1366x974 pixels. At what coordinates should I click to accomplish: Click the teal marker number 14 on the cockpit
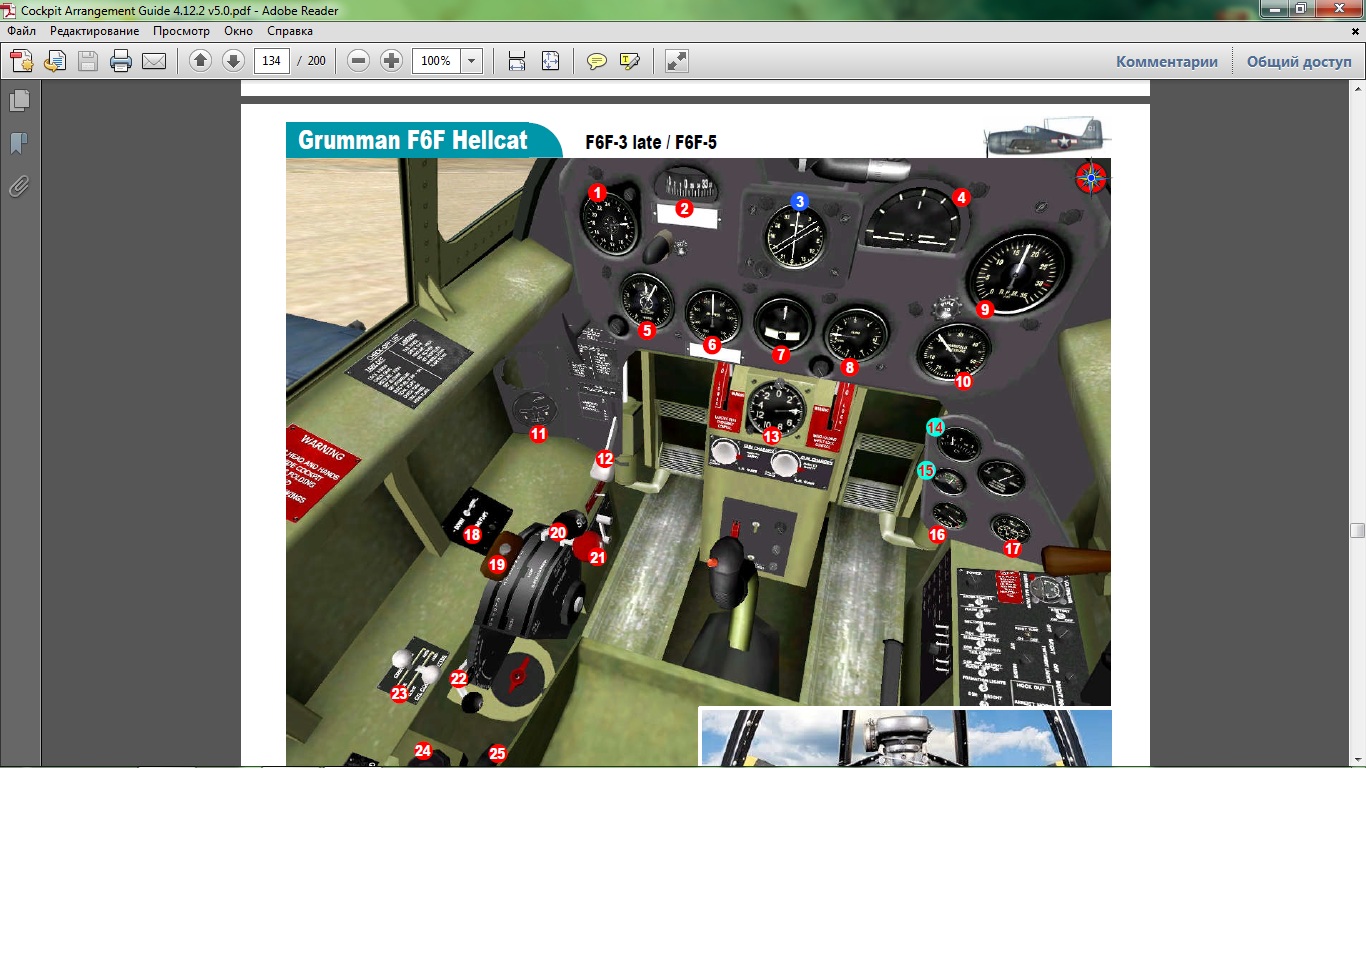pyautogui.click(x=935, y=428)
